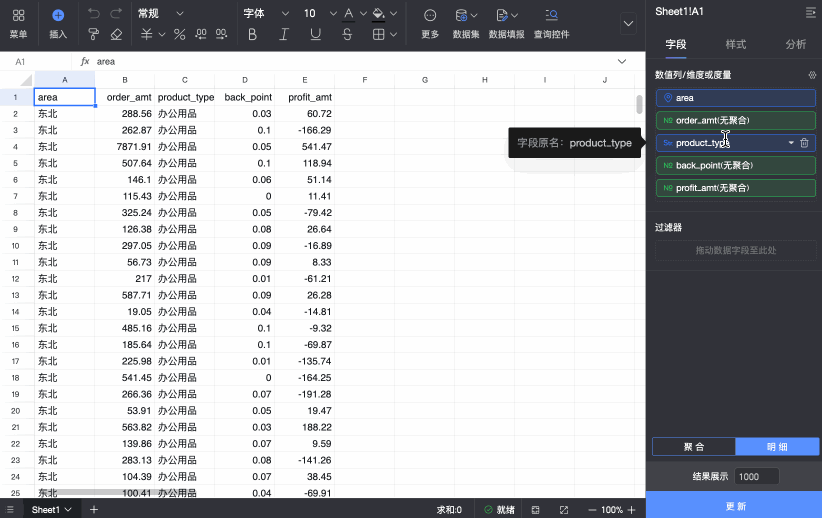The width and height of the screenshot is (822, 518).
Task: Toggle strikethrough formatting
Action: click(347, 34)
